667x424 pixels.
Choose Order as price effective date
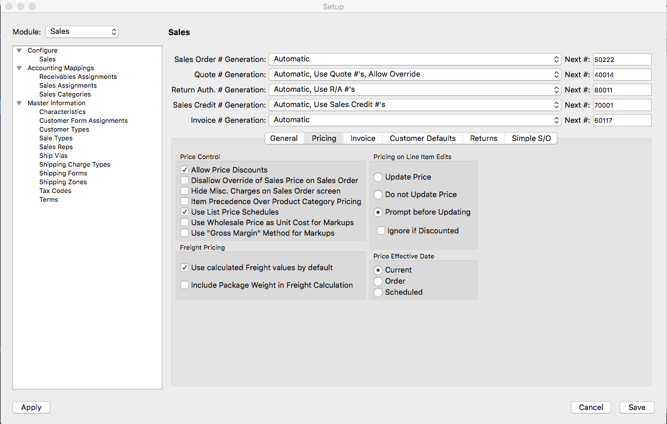[378, 281]
